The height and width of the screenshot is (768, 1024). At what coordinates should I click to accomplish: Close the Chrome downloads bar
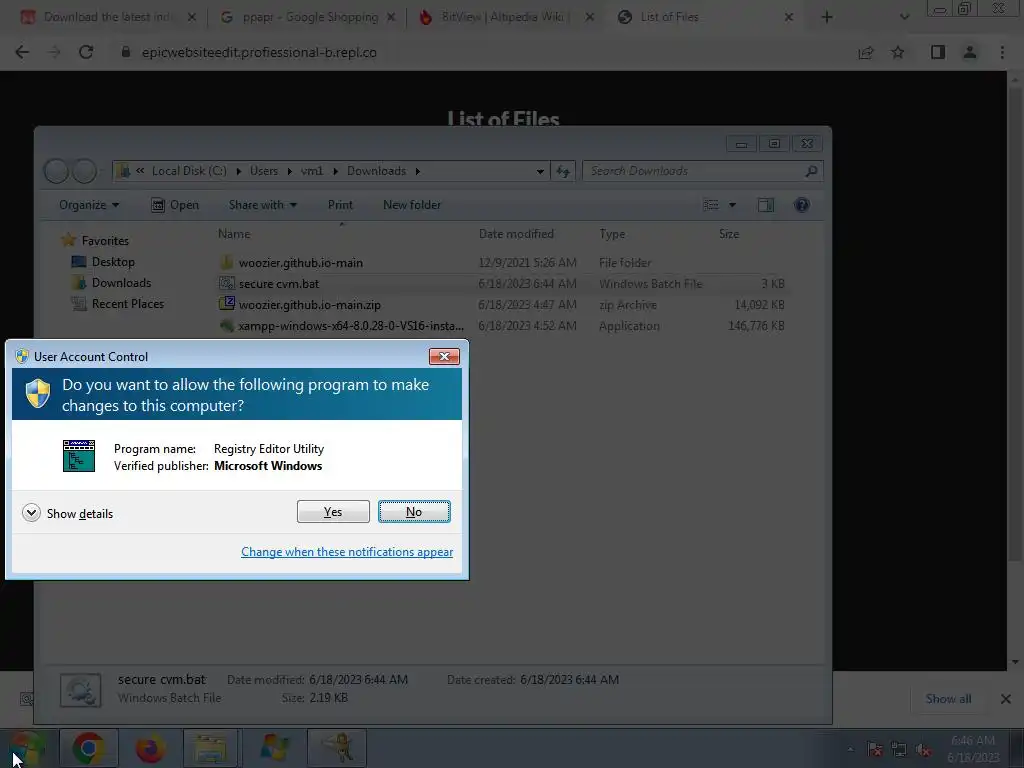coord(1006,699)
